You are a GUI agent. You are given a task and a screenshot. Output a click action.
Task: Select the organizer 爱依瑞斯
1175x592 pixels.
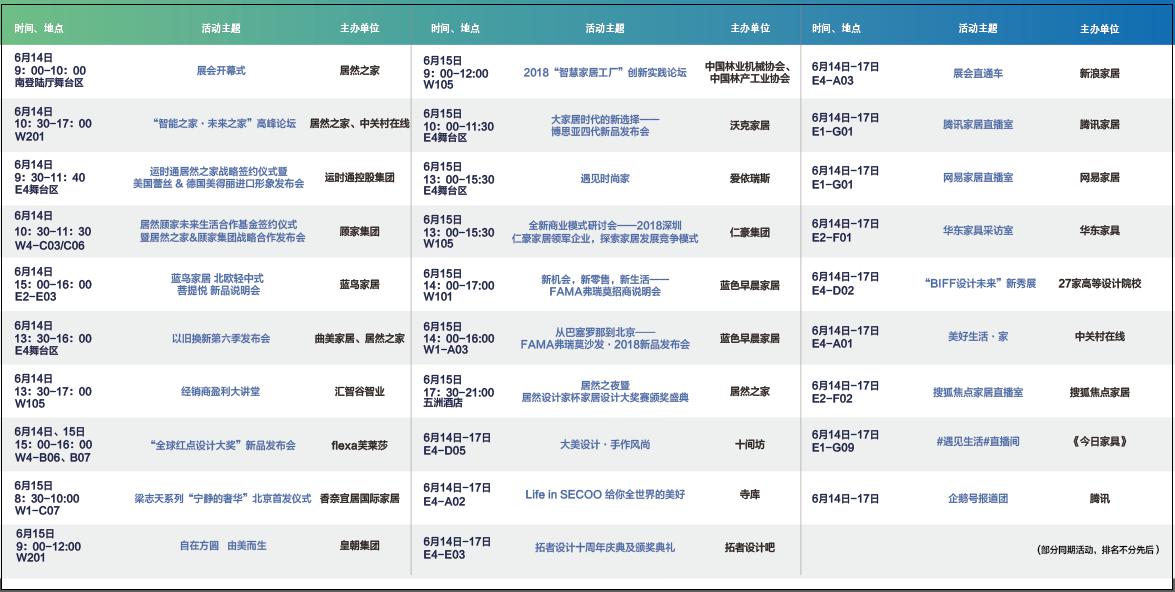pos(749,178)
